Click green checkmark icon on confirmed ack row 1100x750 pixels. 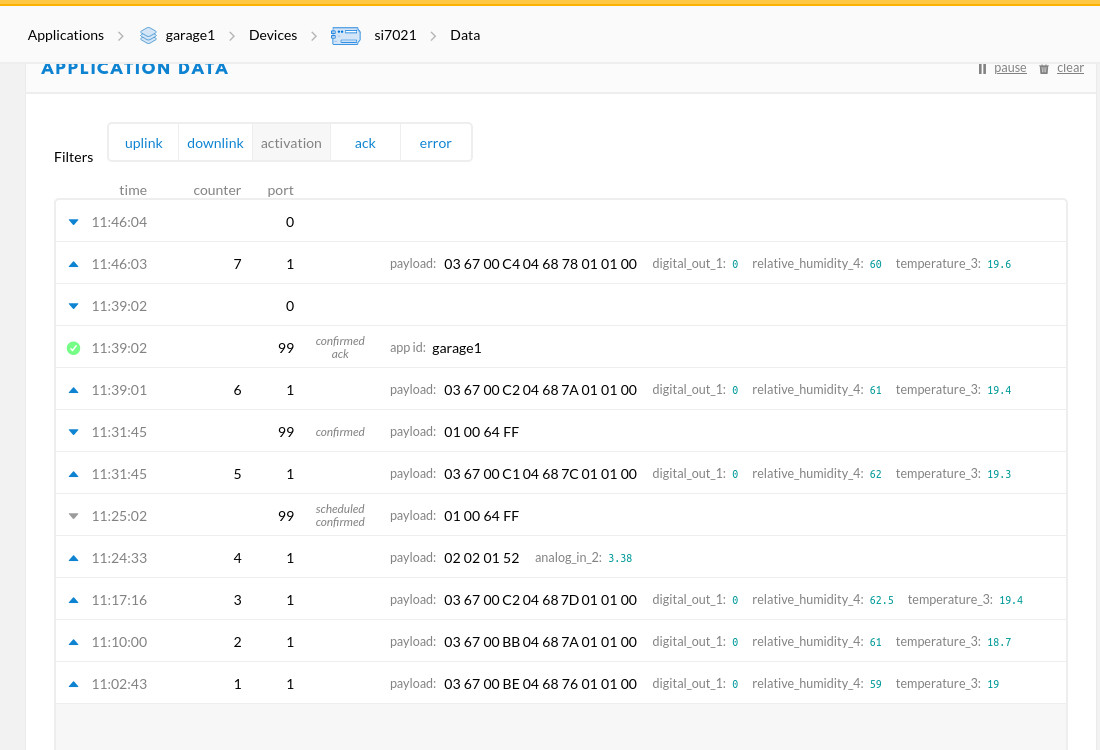[x=73, y=348]
